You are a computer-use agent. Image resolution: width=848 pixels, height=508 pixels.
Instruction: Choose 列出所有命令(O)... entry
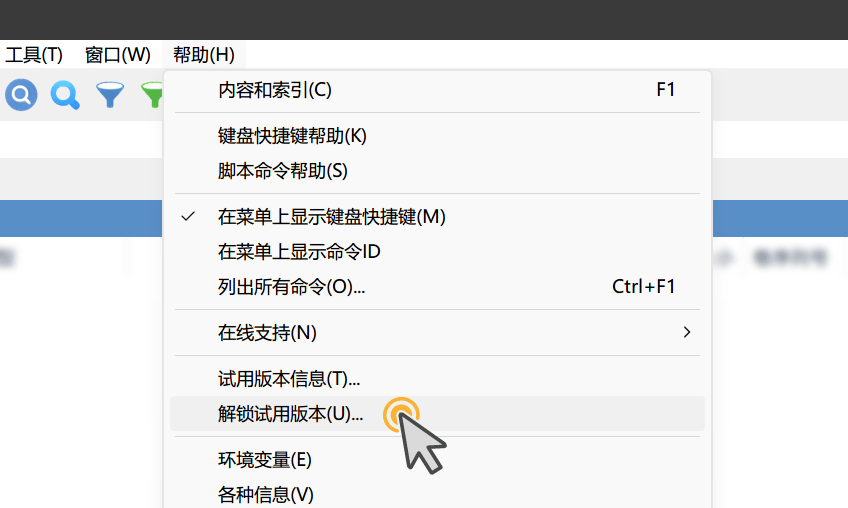point(437,287)
